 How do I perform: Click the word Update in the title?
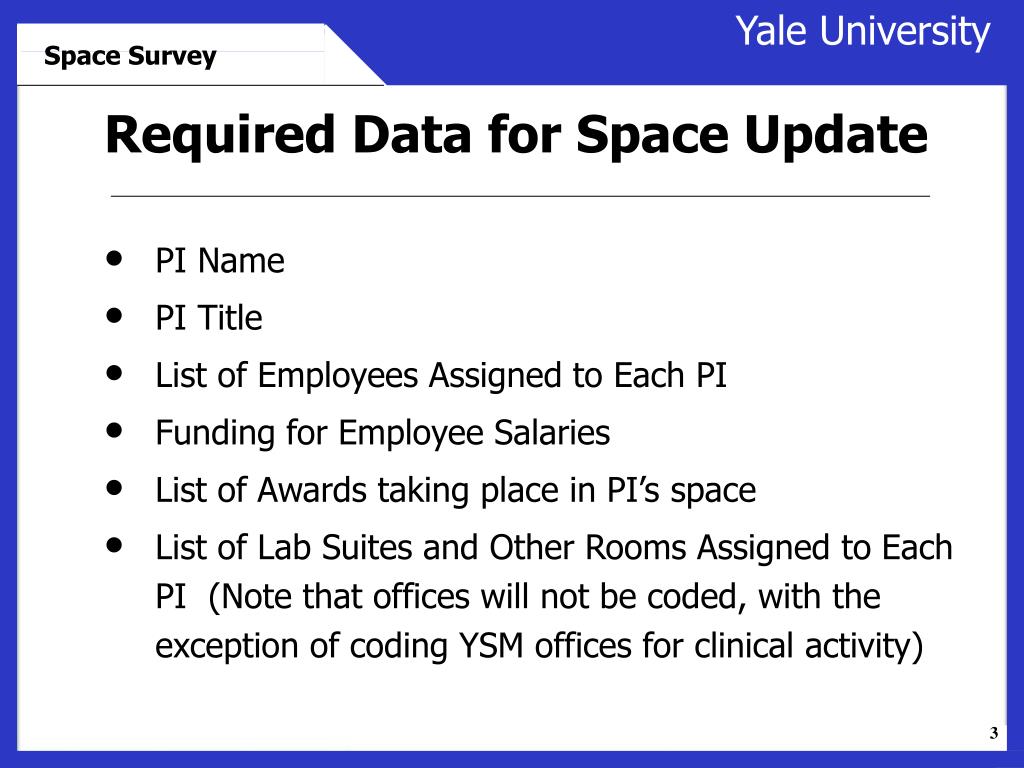(836, 135)
